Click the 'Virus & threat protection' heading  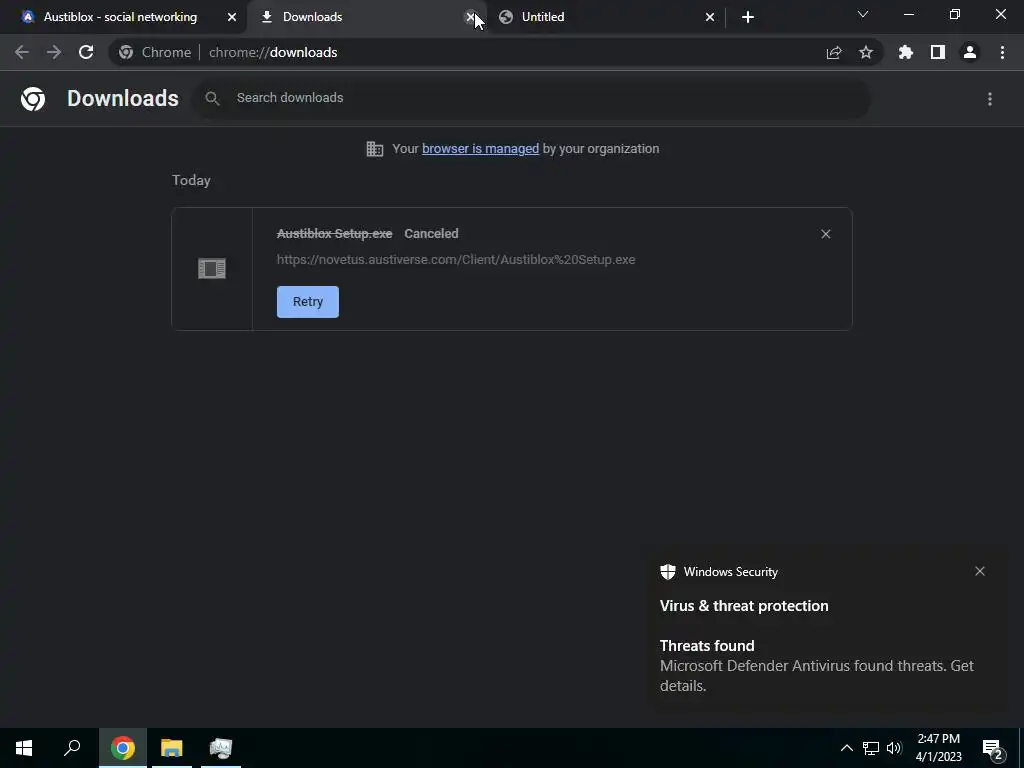click(x=744, y=606)
